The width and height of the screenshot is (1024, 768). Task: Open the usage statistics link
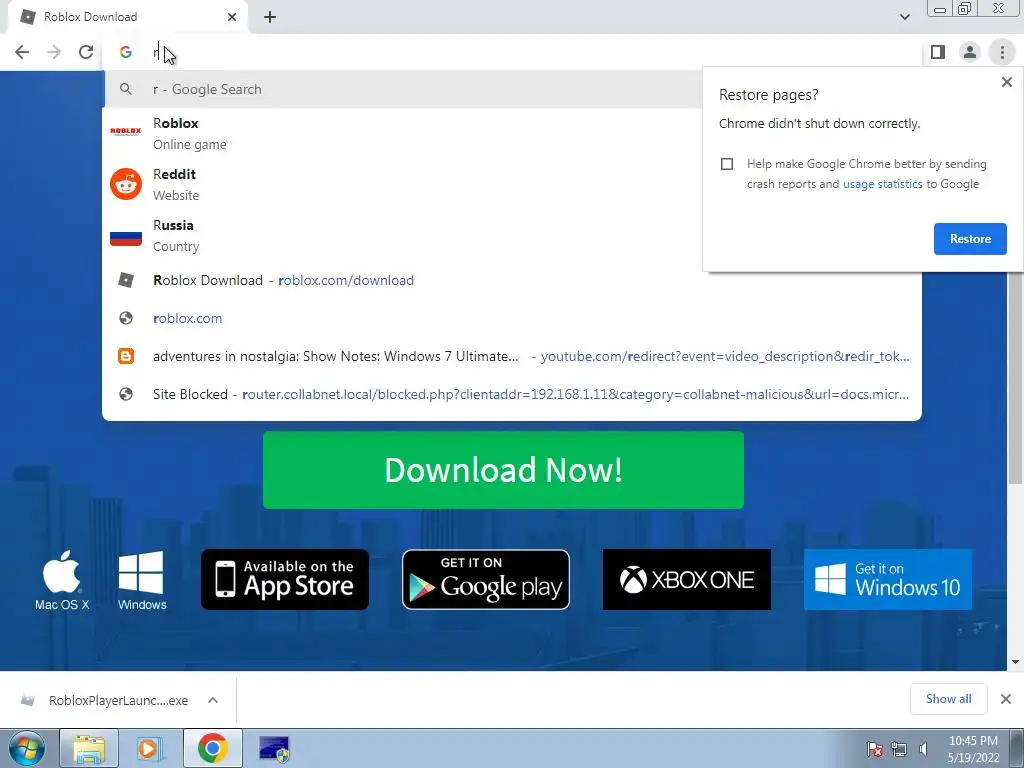882,184
